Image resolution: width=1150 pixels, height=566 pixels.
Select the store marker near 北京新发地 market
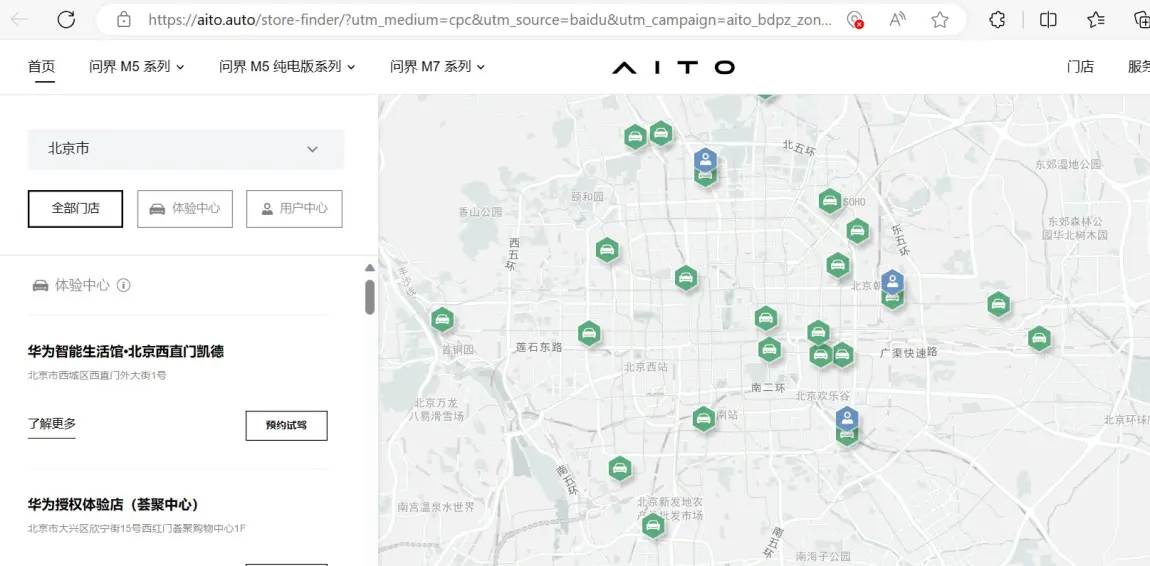[653, 526]
